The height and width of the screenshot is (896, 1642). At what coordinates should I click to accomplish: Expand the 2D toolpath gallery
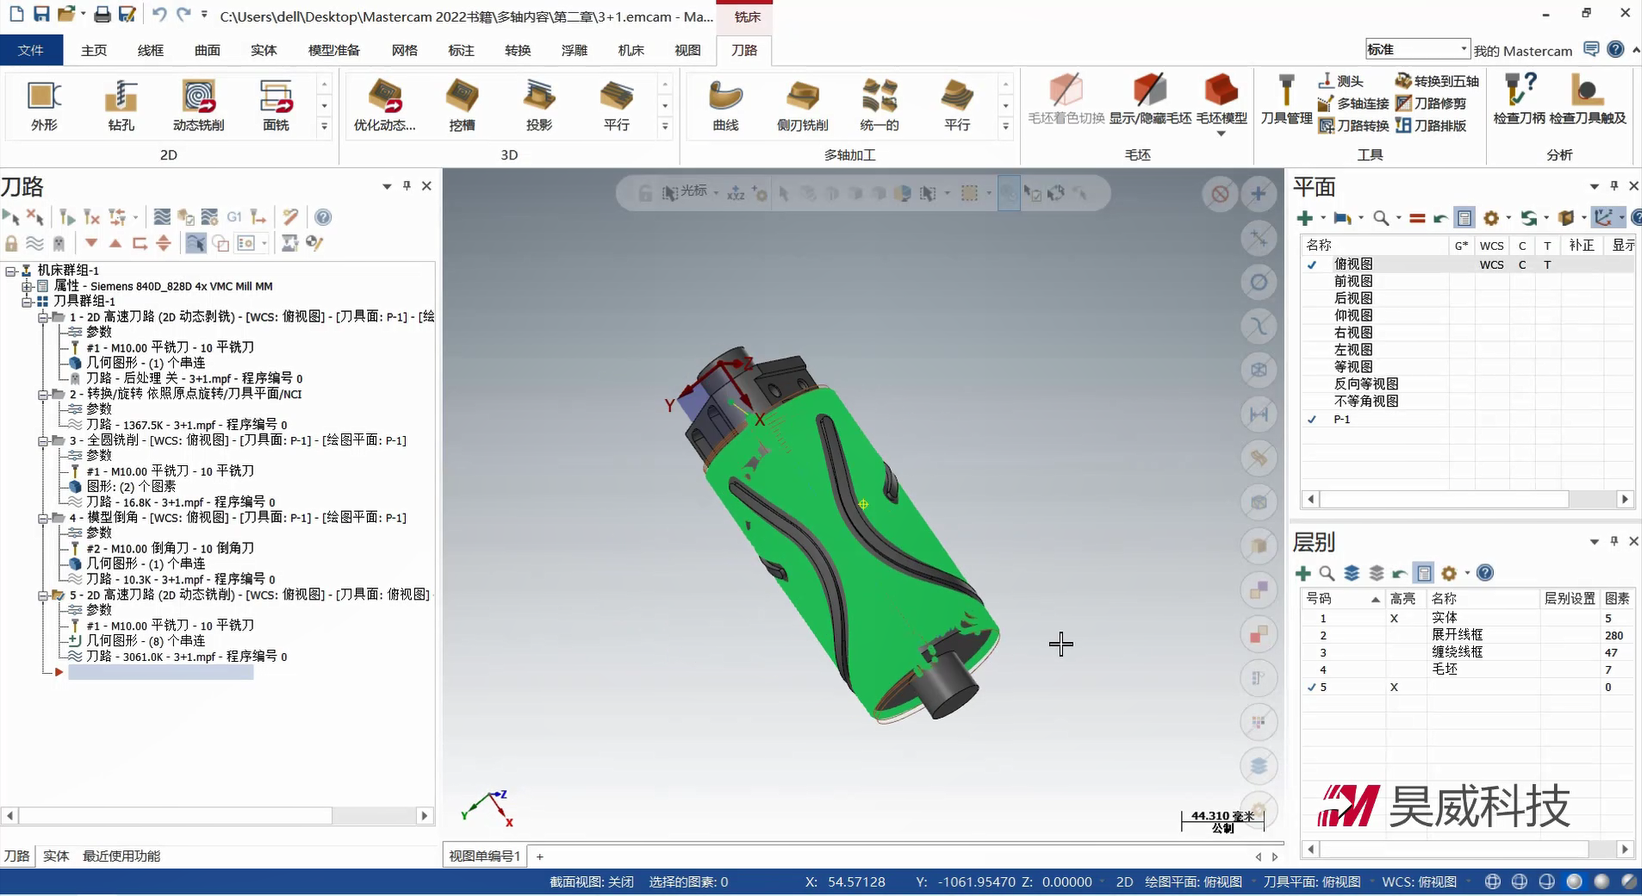pos(324,126)
